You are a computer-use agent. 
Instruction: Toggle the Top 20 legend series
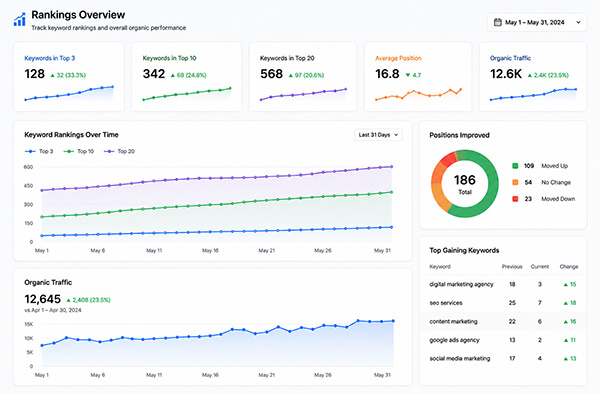pyautogui.click(x=119, y=151)
